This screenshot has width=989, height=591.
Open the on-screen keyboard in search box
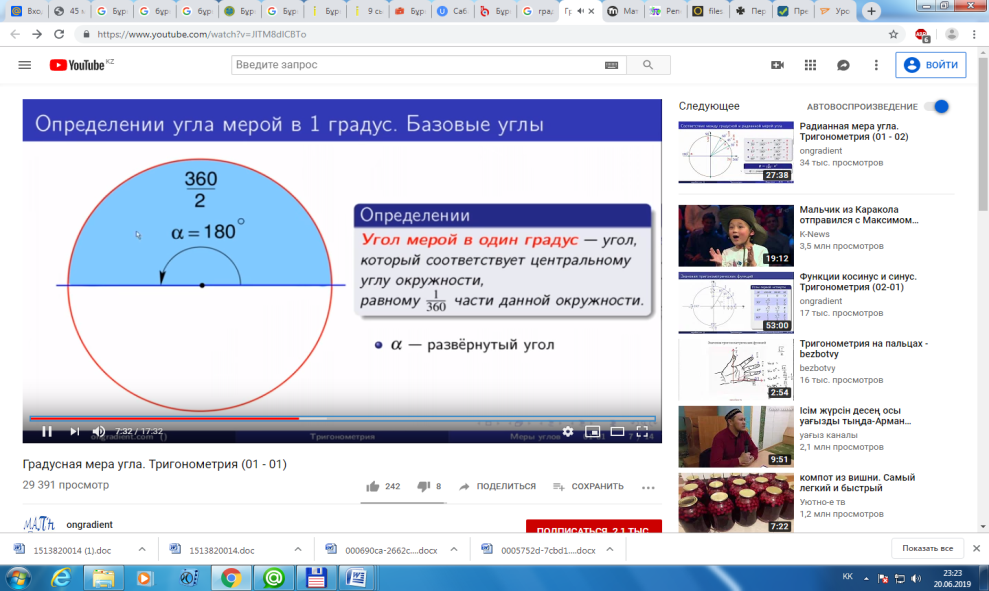(611, 65)
